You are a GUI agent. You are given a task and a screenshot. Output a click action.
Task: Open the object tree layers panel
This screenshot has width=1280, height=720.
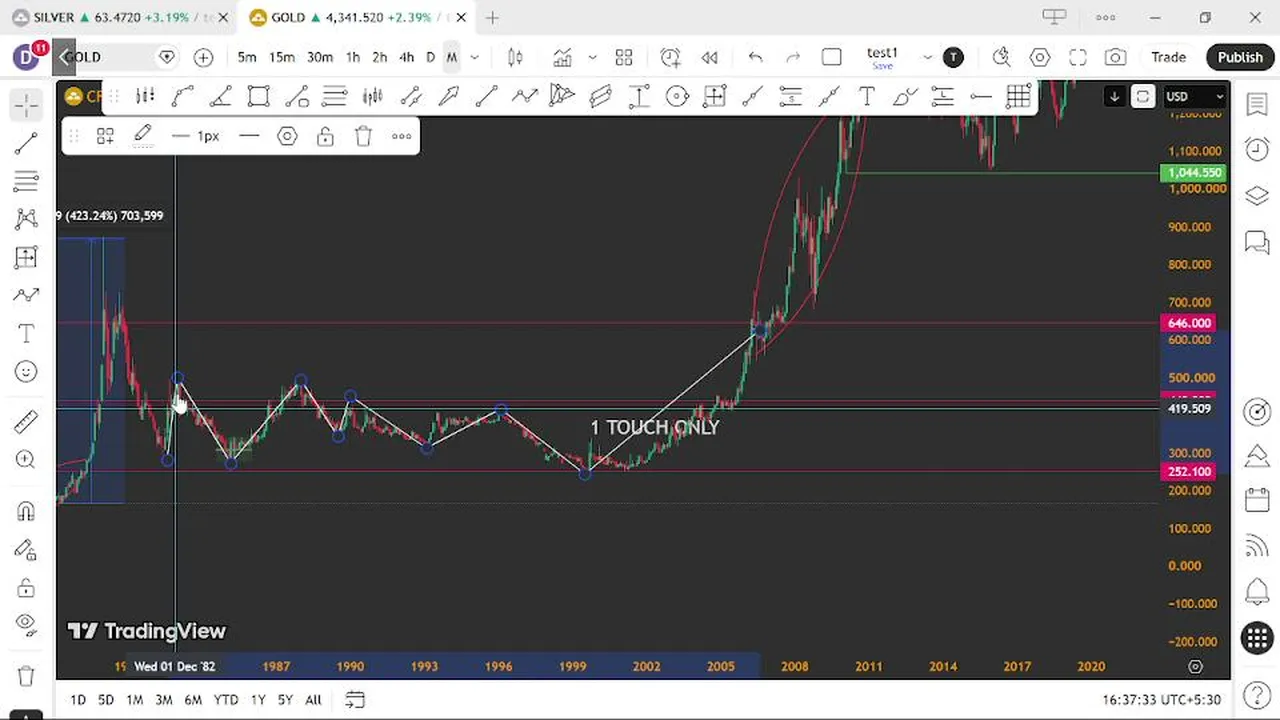point(1257,195)
